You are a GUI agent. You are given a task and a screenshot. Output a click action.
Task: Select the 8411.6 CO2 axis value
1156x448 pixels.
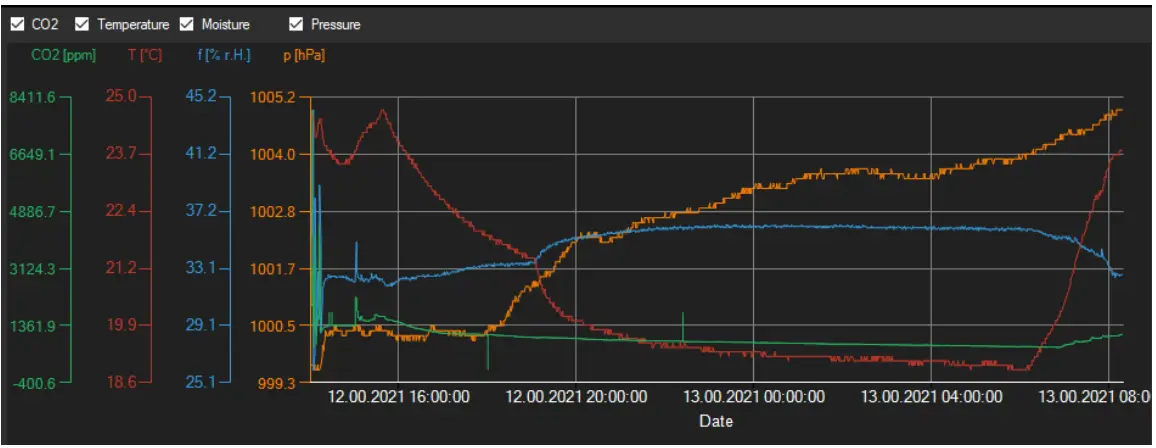point(31,97)
